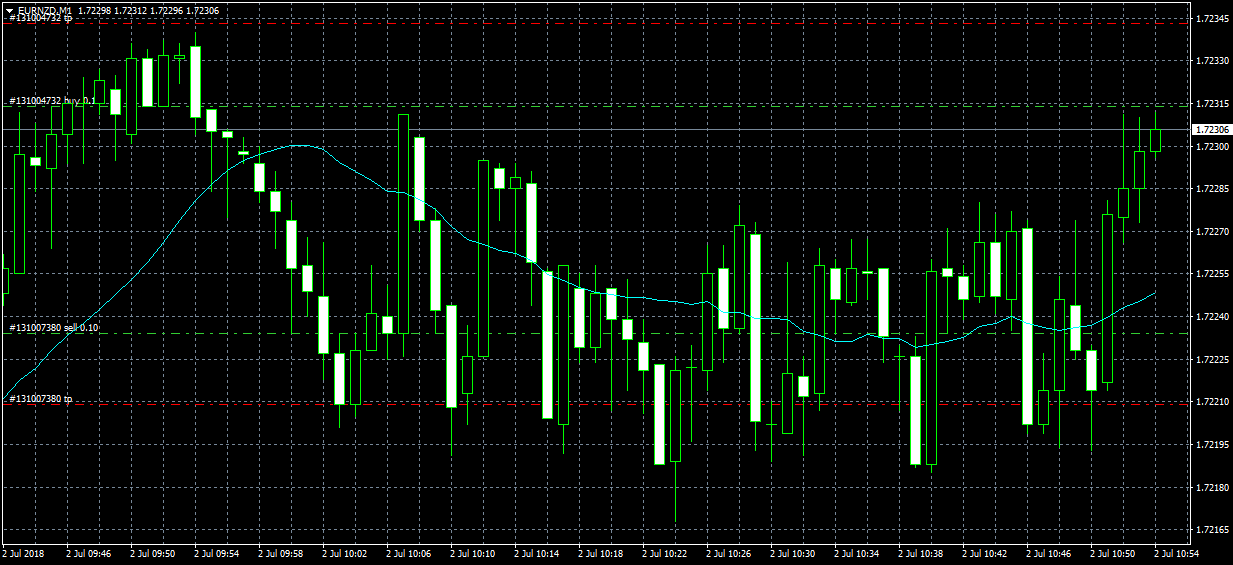The height and width of the screenshot is (565, 1233).
Task: Click the 2 Jul 10:38 time label
Action: [x=920, y=553]
